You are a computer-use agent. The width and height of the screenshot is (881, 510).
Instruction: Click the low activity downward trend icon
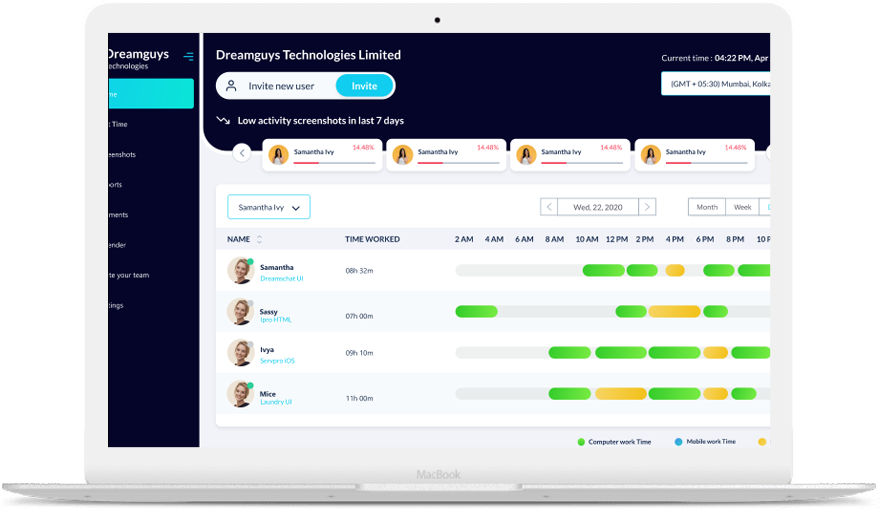tap(223, 121)
